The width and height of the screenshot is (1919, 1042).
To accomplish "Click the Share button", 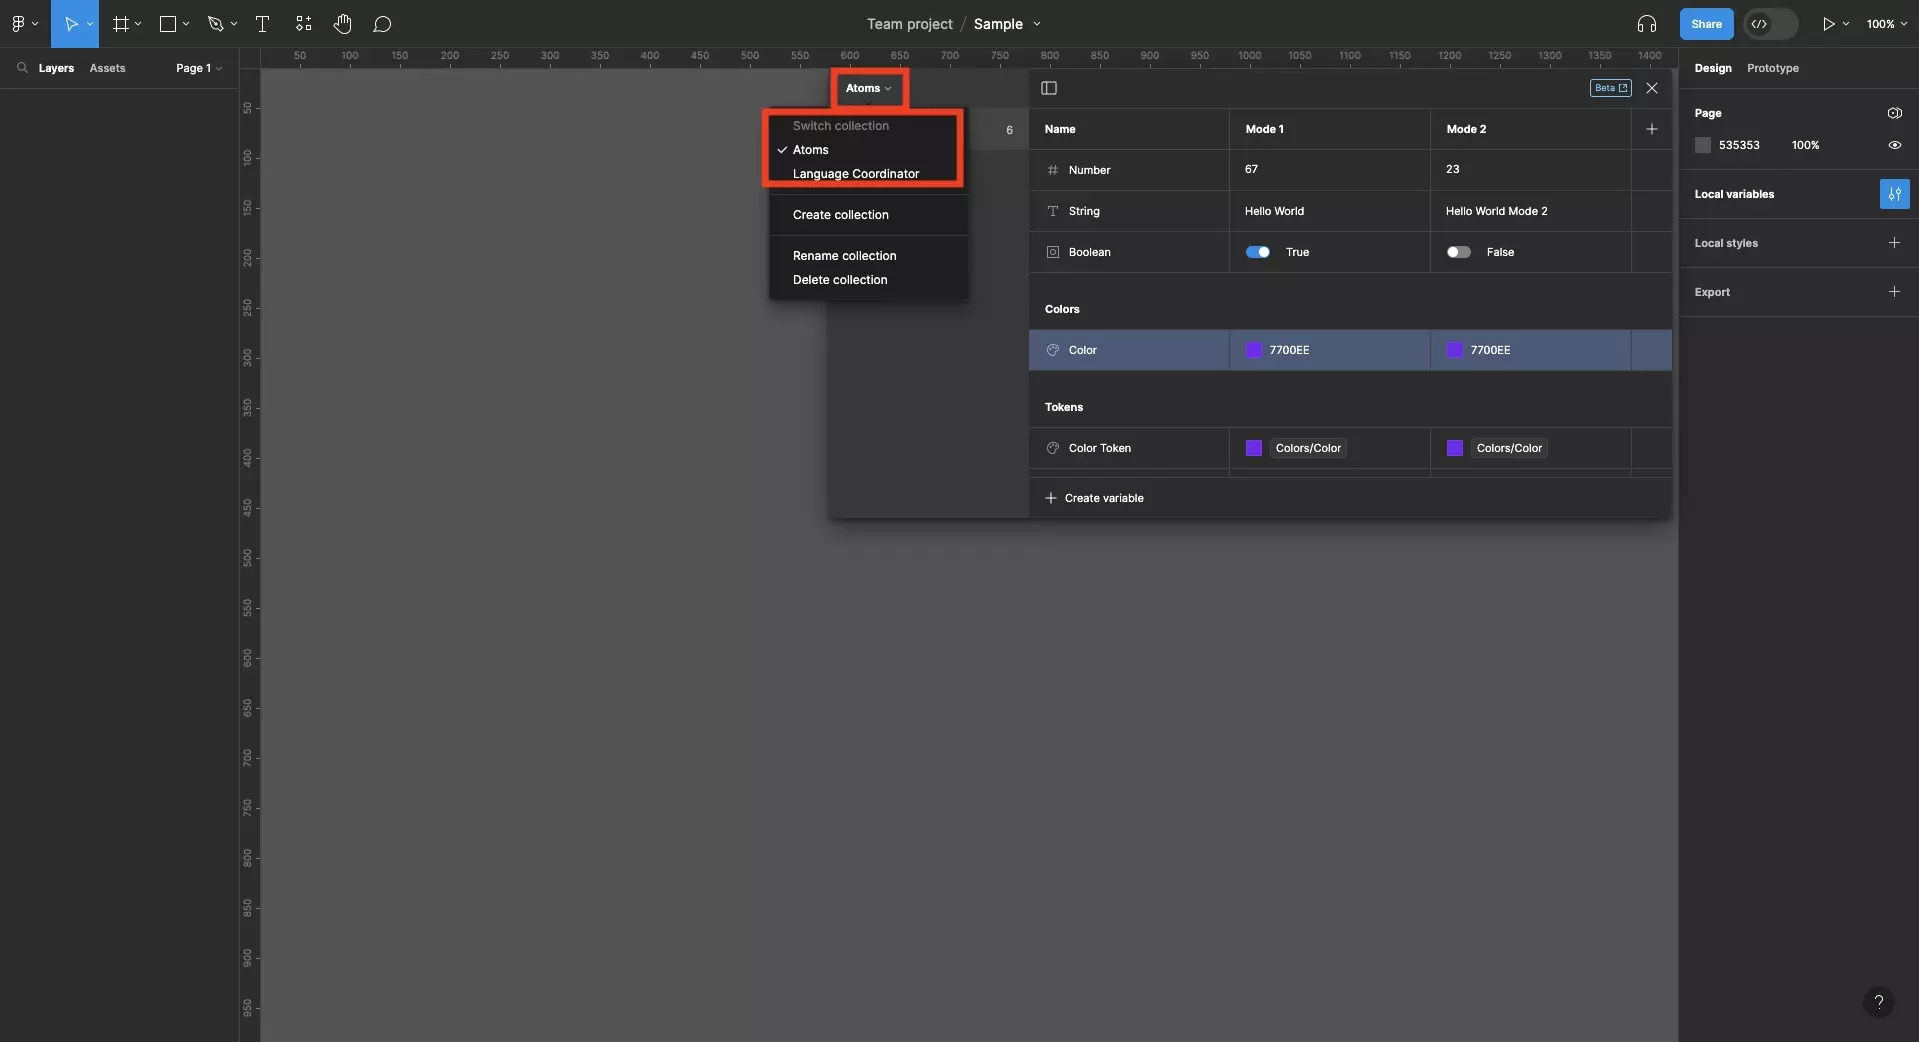I will coord(1705,23).
